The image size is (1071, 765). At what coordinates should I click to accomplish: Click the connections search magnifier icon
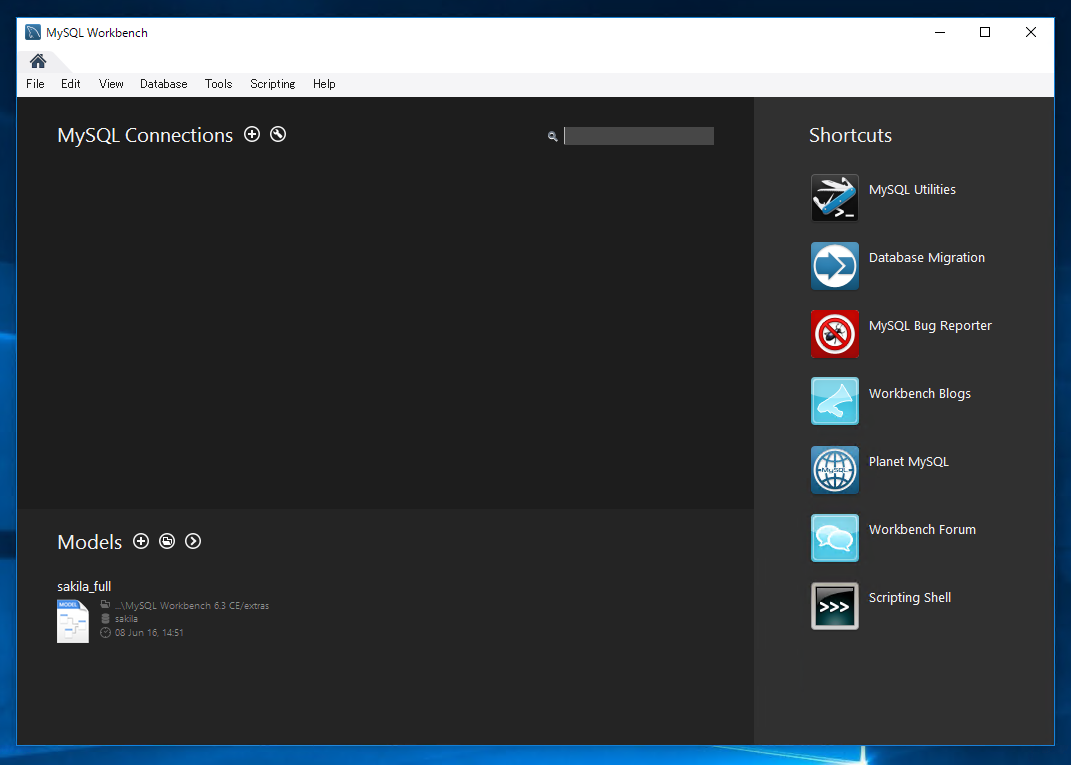point(553,137)
